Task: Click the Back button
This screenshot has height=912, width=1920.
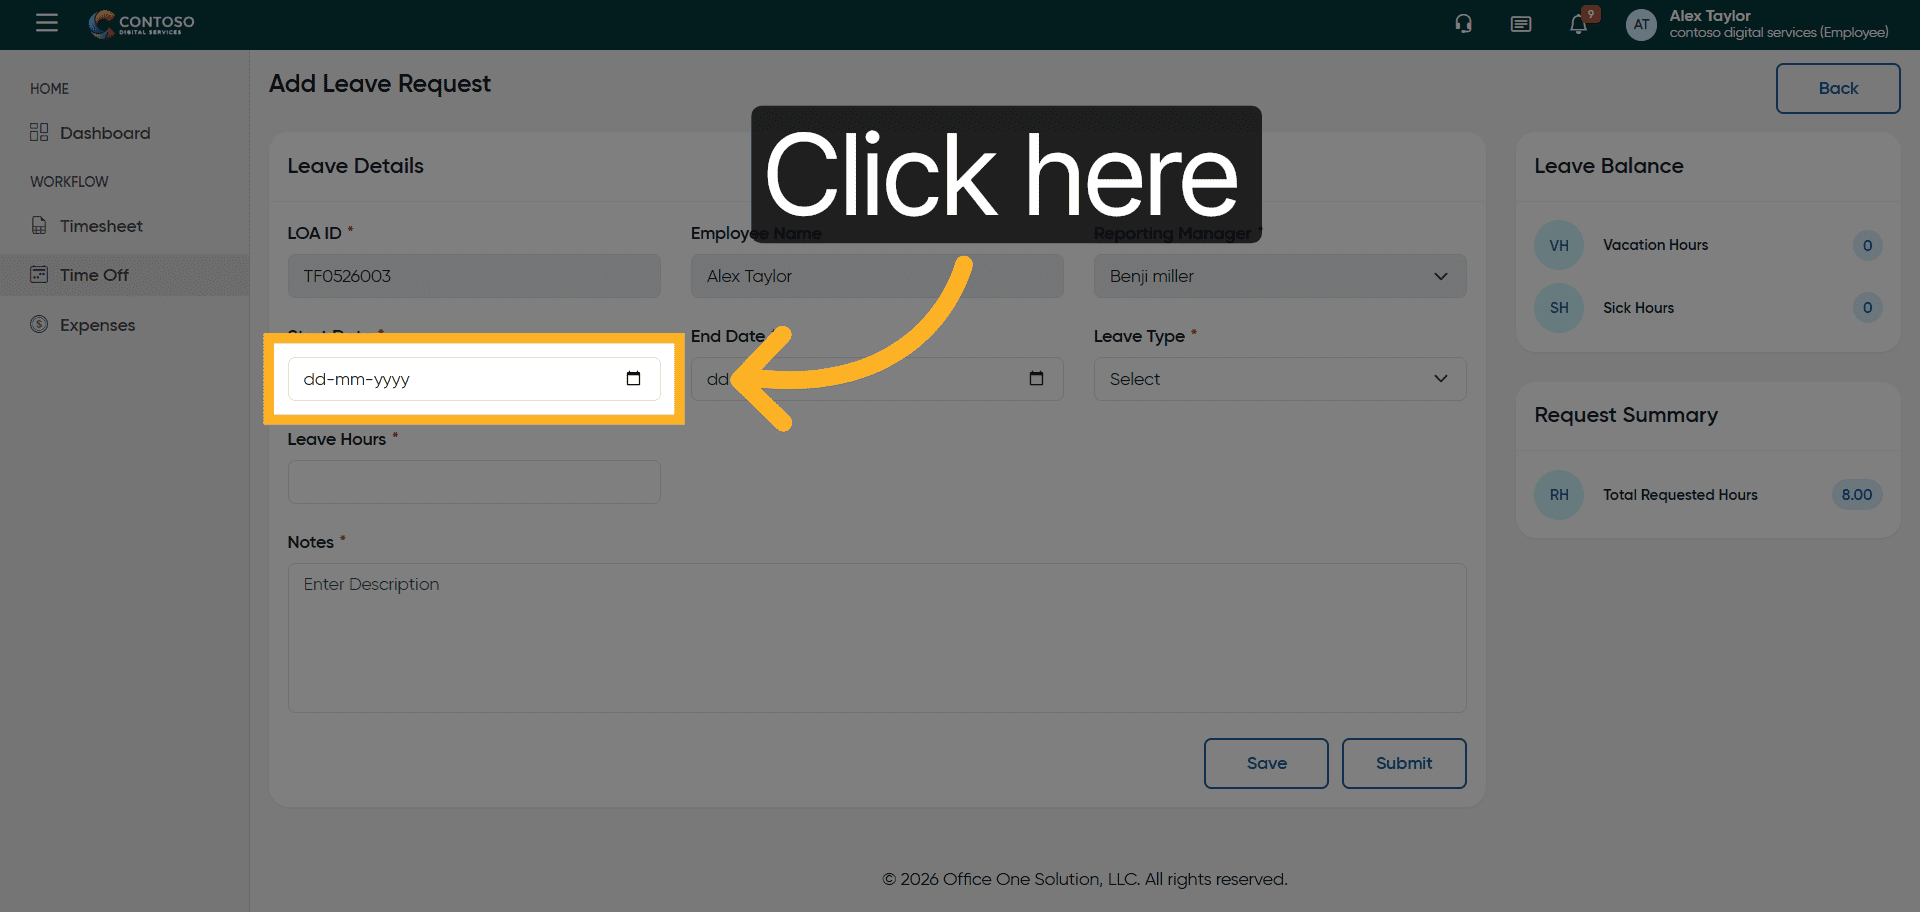Action: coord(1837,88)
